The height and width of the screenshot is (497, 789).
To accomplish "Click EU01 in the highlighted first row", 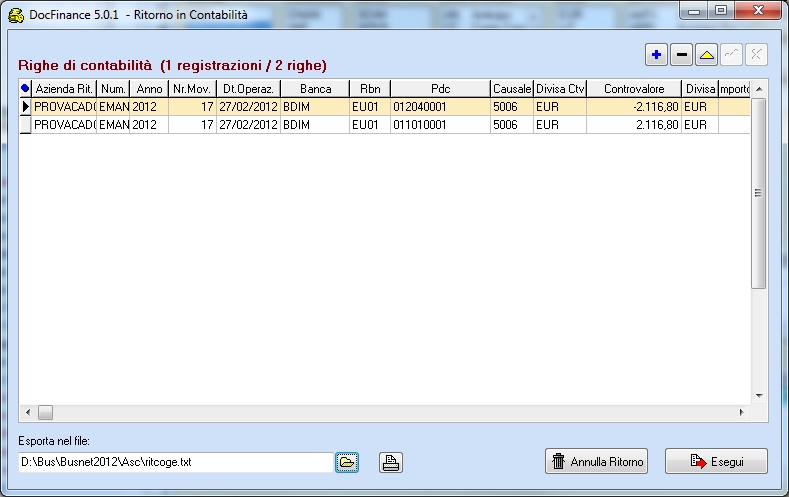I will tap(370, 107).
